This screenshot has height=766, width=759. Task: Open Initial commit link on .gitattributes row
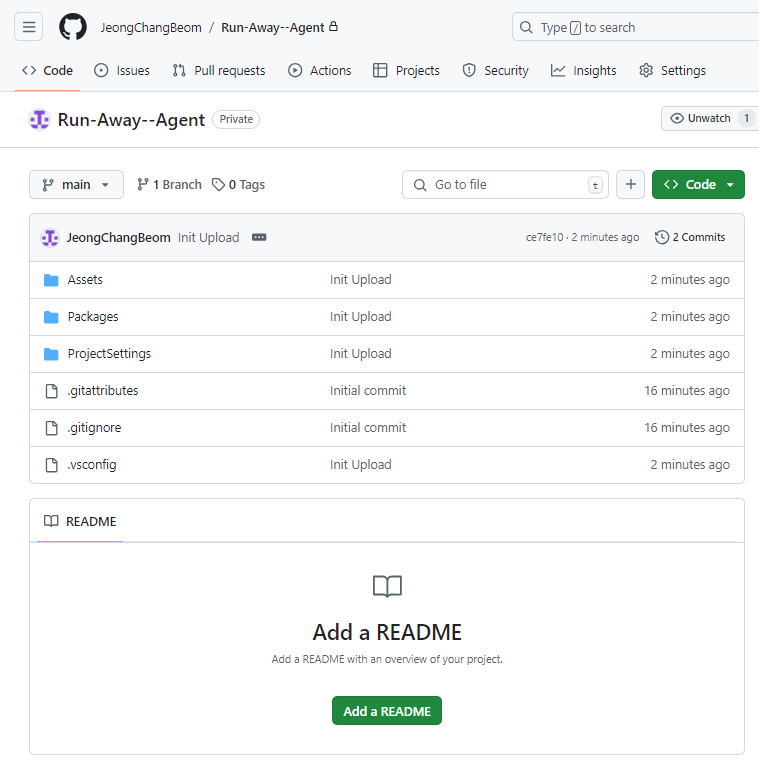coord(368,391)
